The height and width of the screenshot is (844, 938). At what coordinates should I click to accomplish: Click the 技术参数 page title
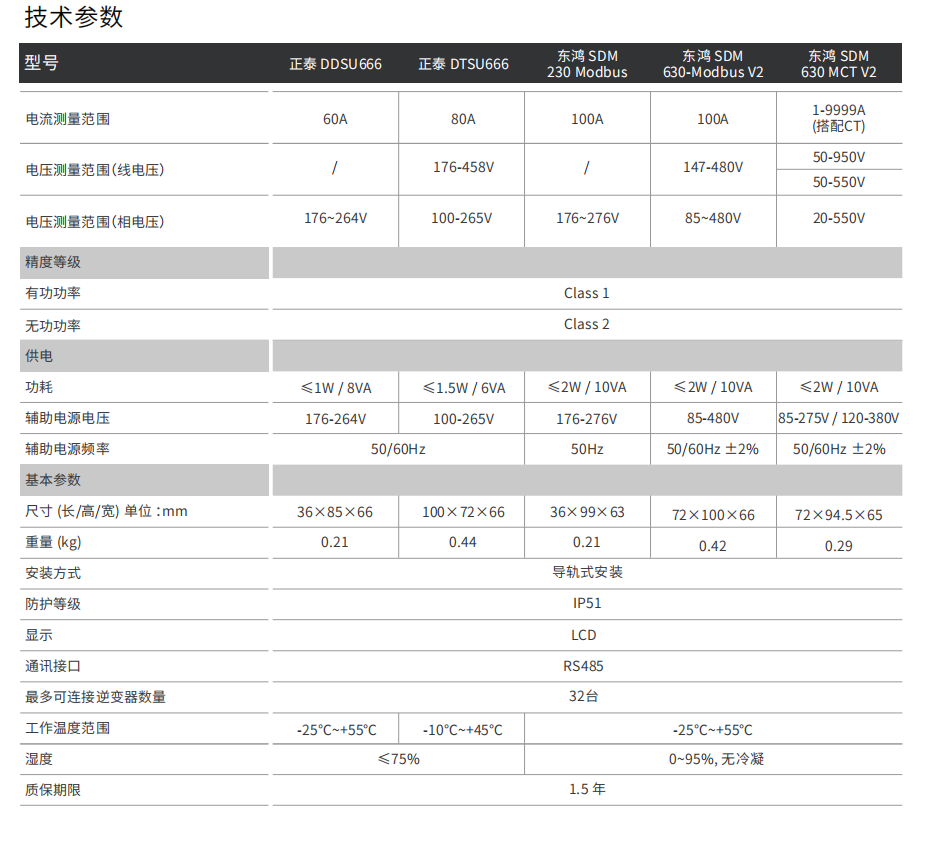click(74, 17)
